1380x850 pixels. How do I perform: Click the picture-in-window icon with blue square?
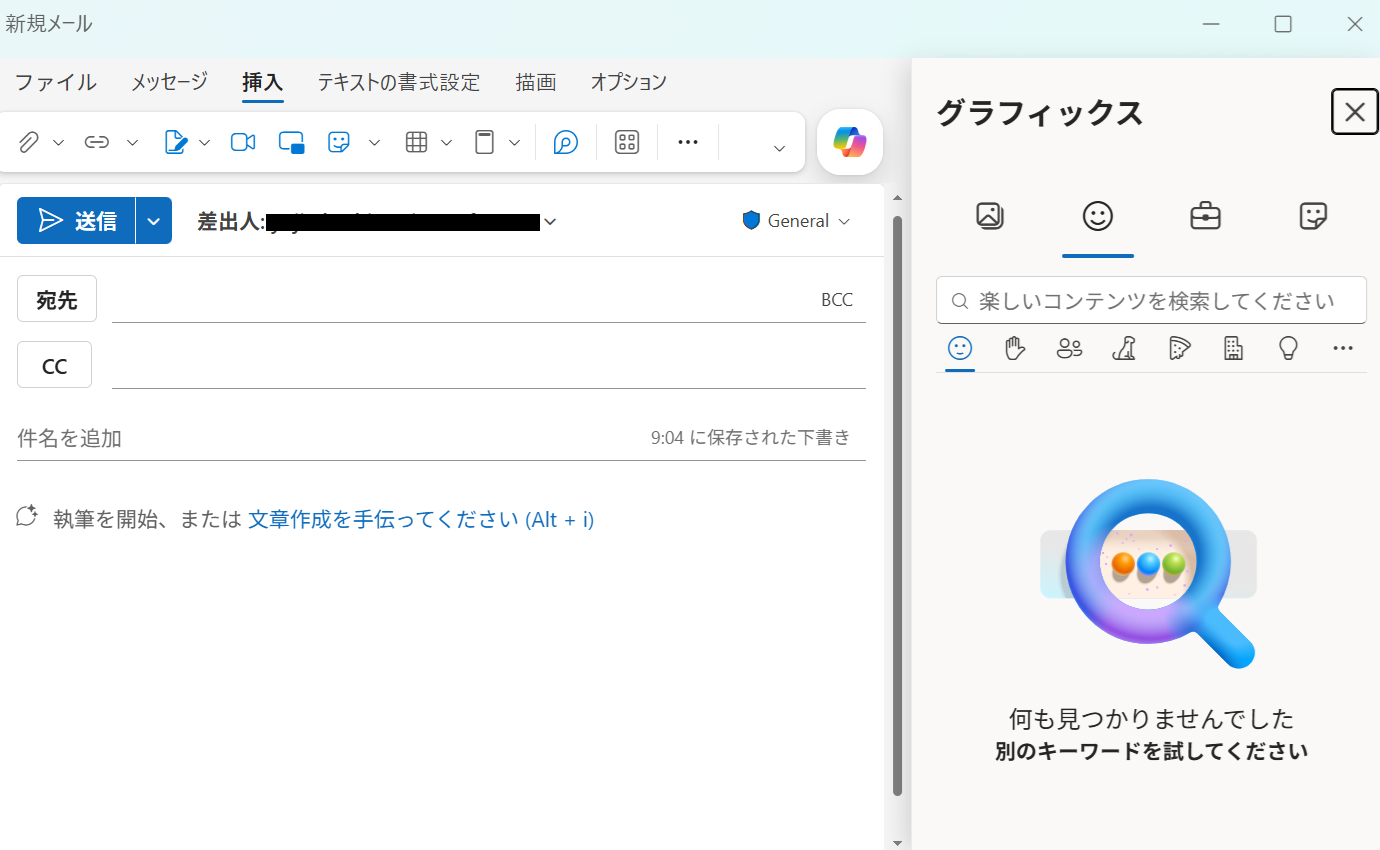(x=291, y=142)
